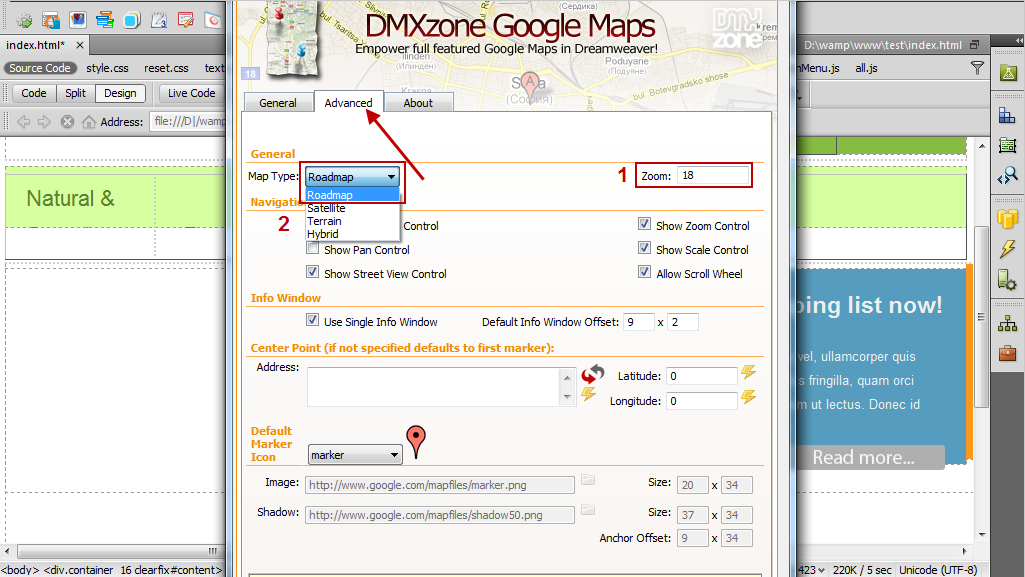Choose Satellite from Map Type list
1025x577 pixels.
pos(352,208)
